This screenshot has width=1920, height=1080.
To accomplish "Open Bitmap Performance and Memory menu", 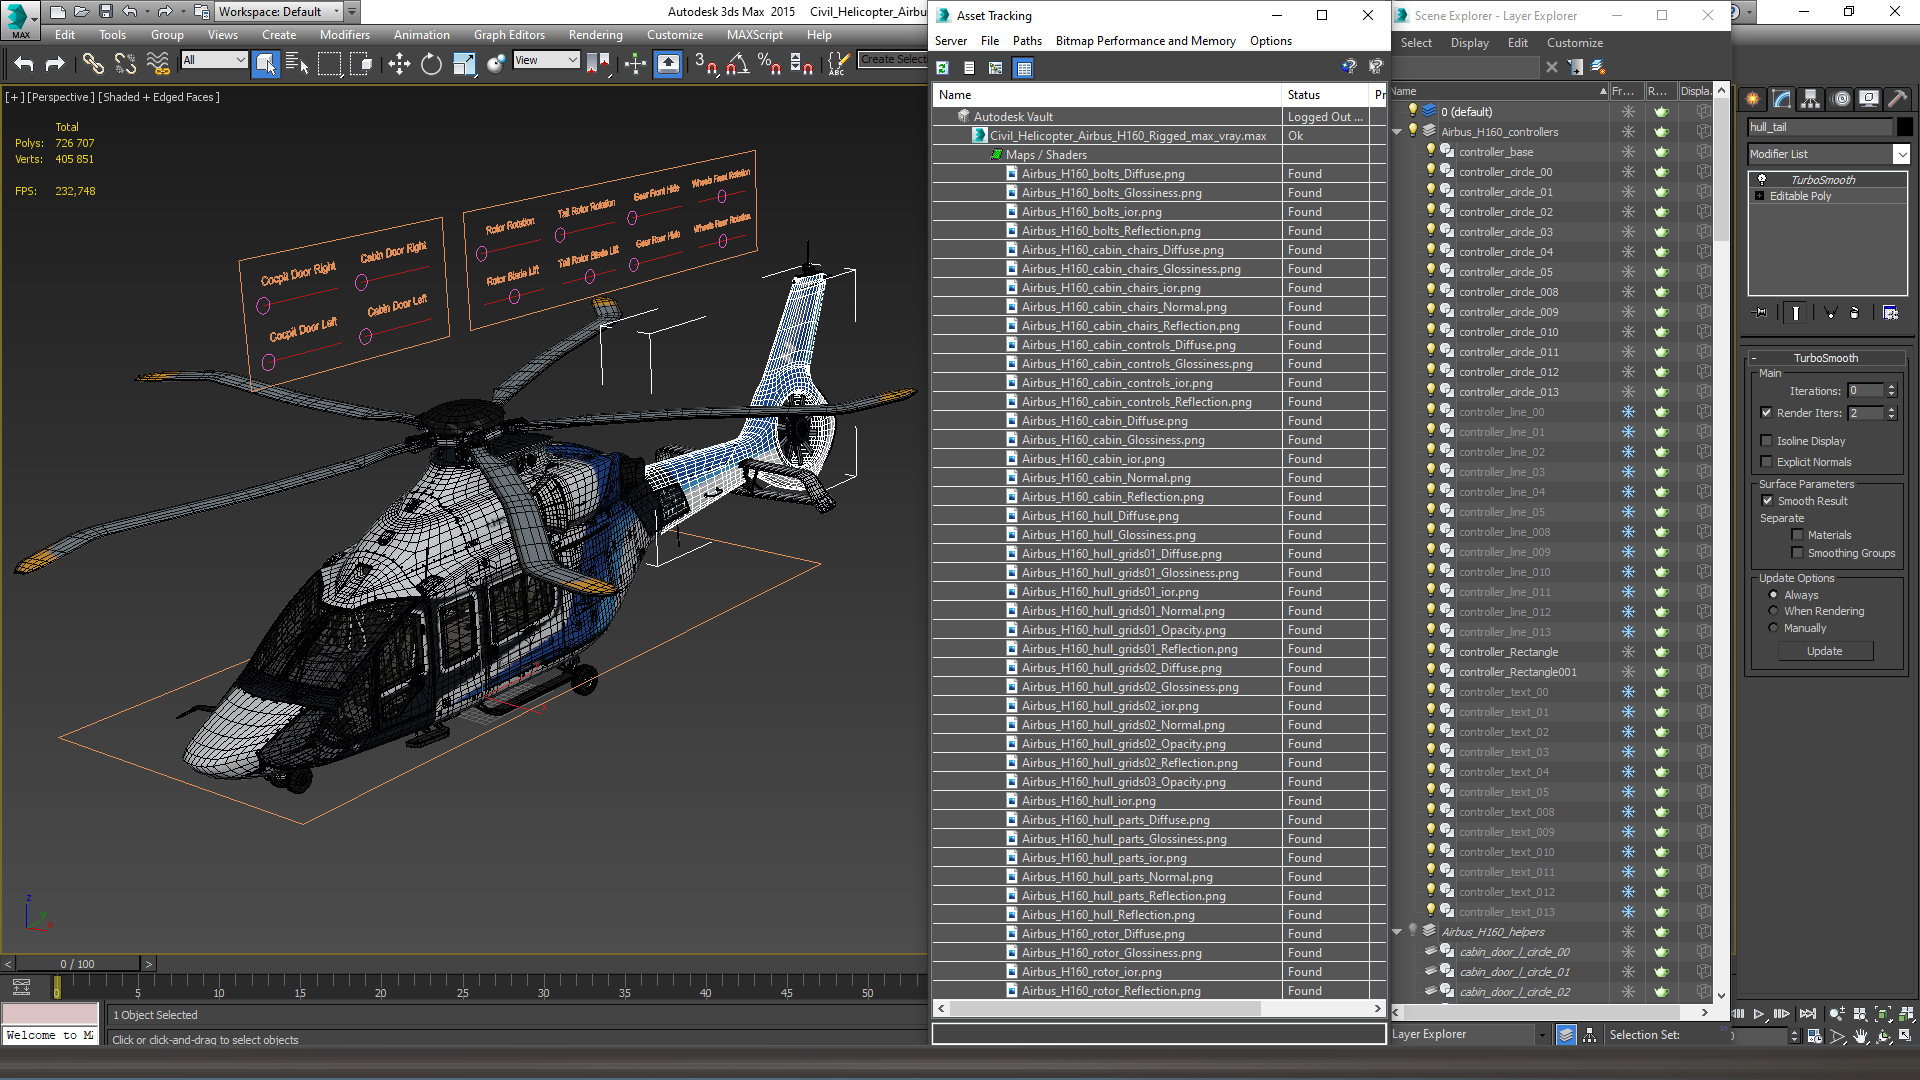I will [x=1145, y=41].
